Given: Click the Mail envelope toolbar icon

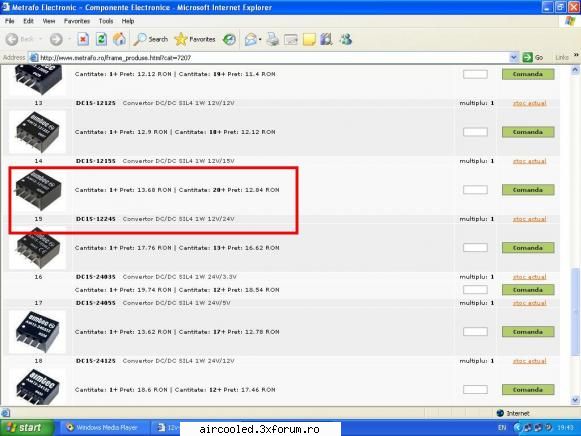Looking at the screenshot, I should [x=250, y=39].
